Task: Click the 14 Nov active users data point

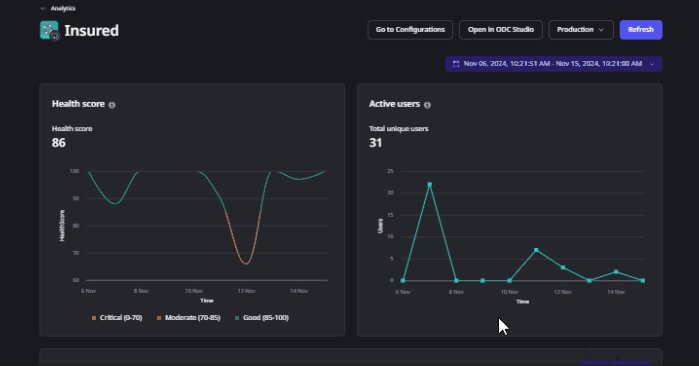Action: (x=616, y=271)
